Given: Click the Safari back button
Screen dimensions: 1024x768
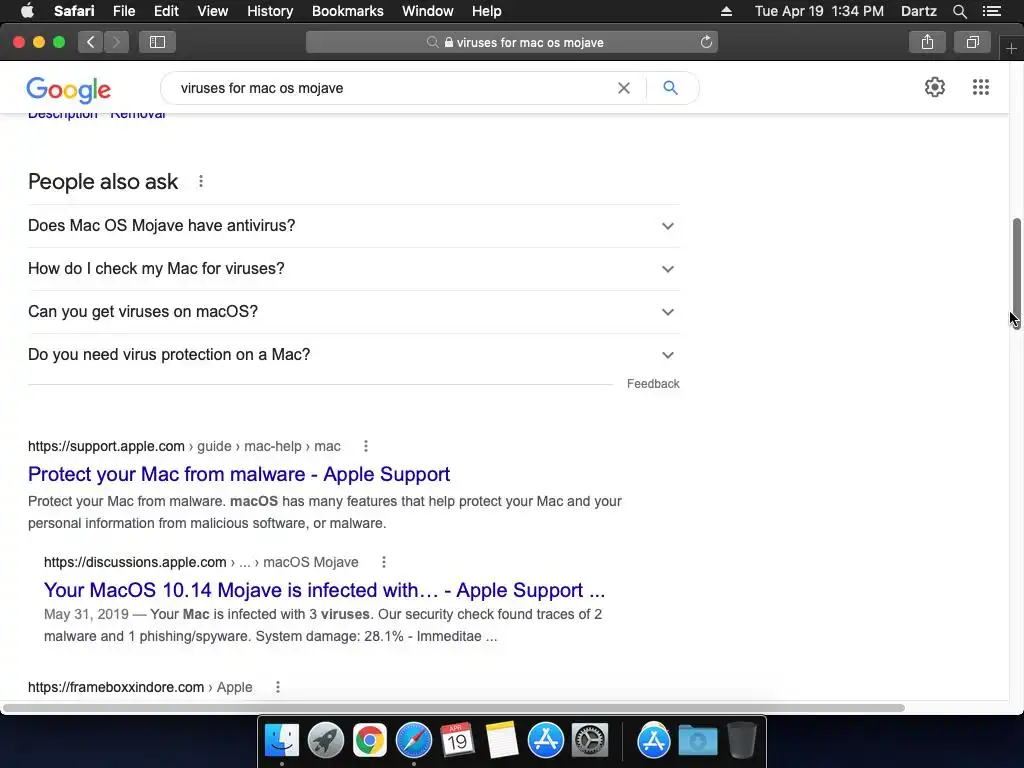Looking at the screenshot, I should point(91,42).
